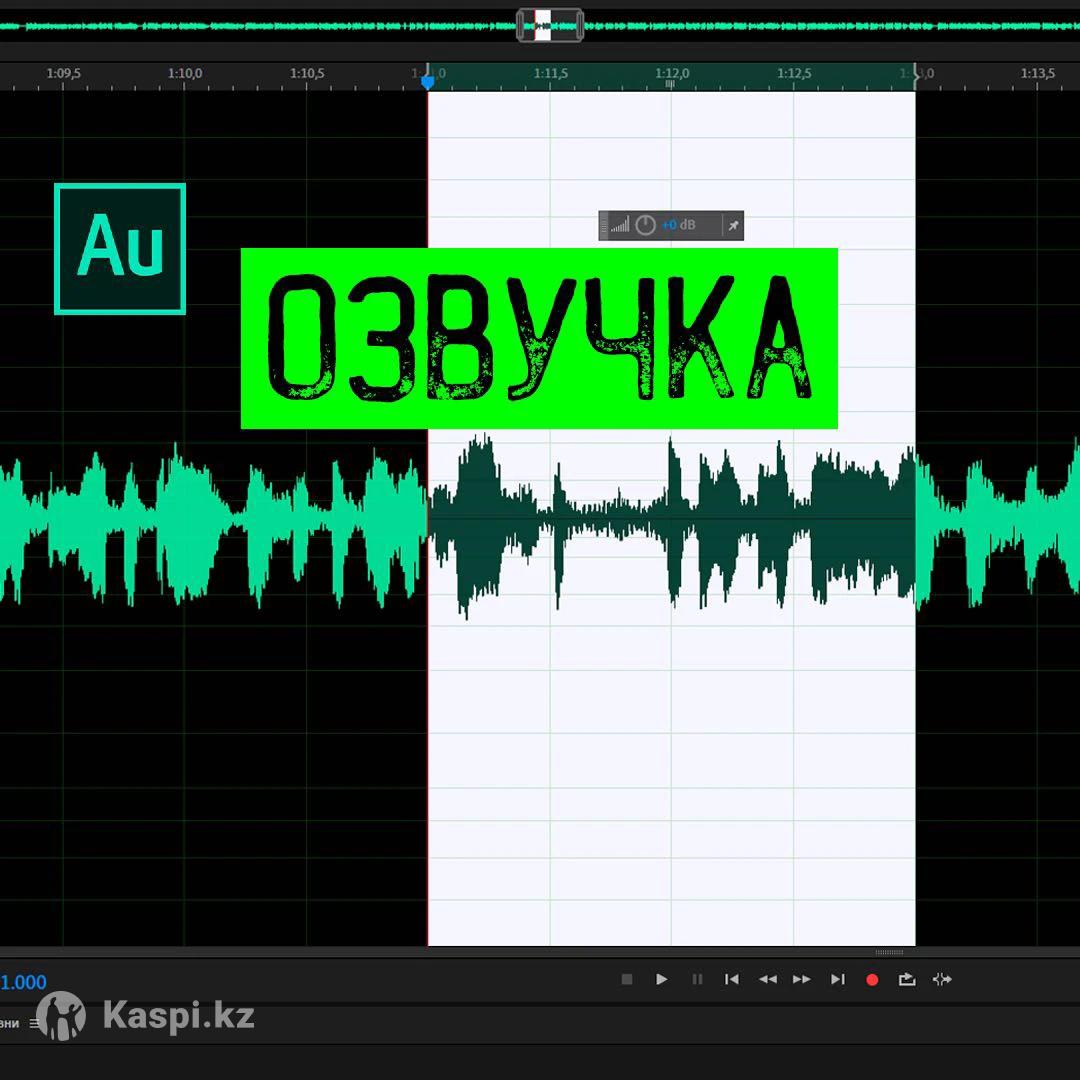Click the timecode display ending in 1.000
The width and height of the screenshot is (1080, 1080).
coord(24,983)
